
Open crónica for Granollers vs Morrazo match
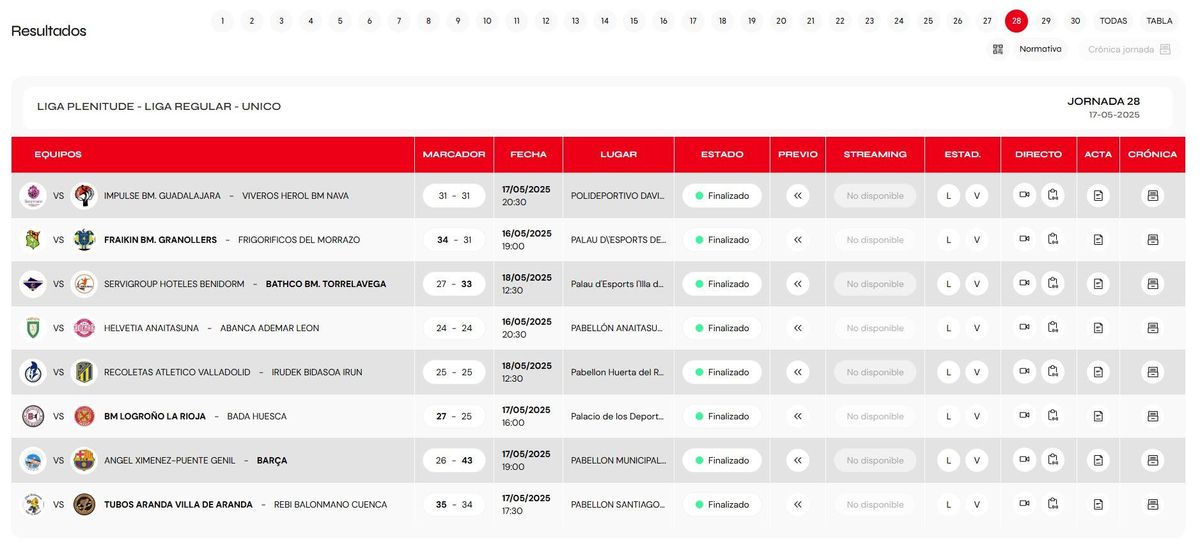coord(1153,239)
